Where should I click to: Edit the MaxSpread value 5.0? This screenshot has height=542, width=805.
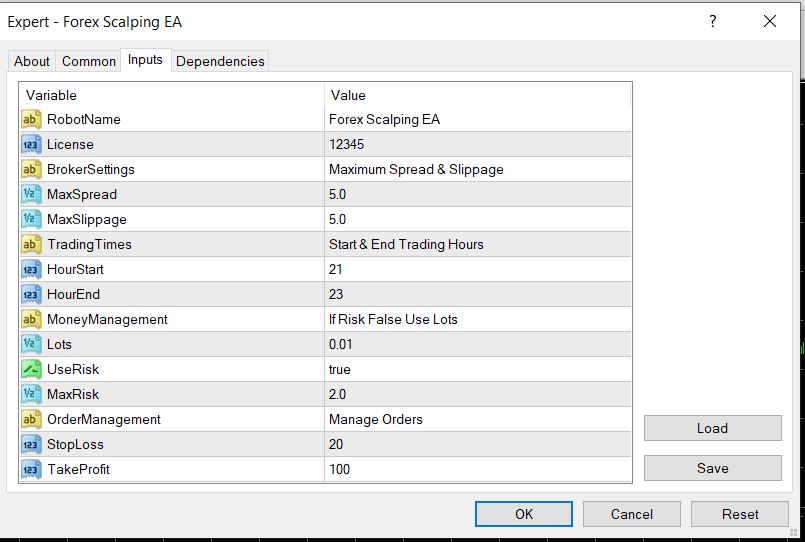(477, 195)
